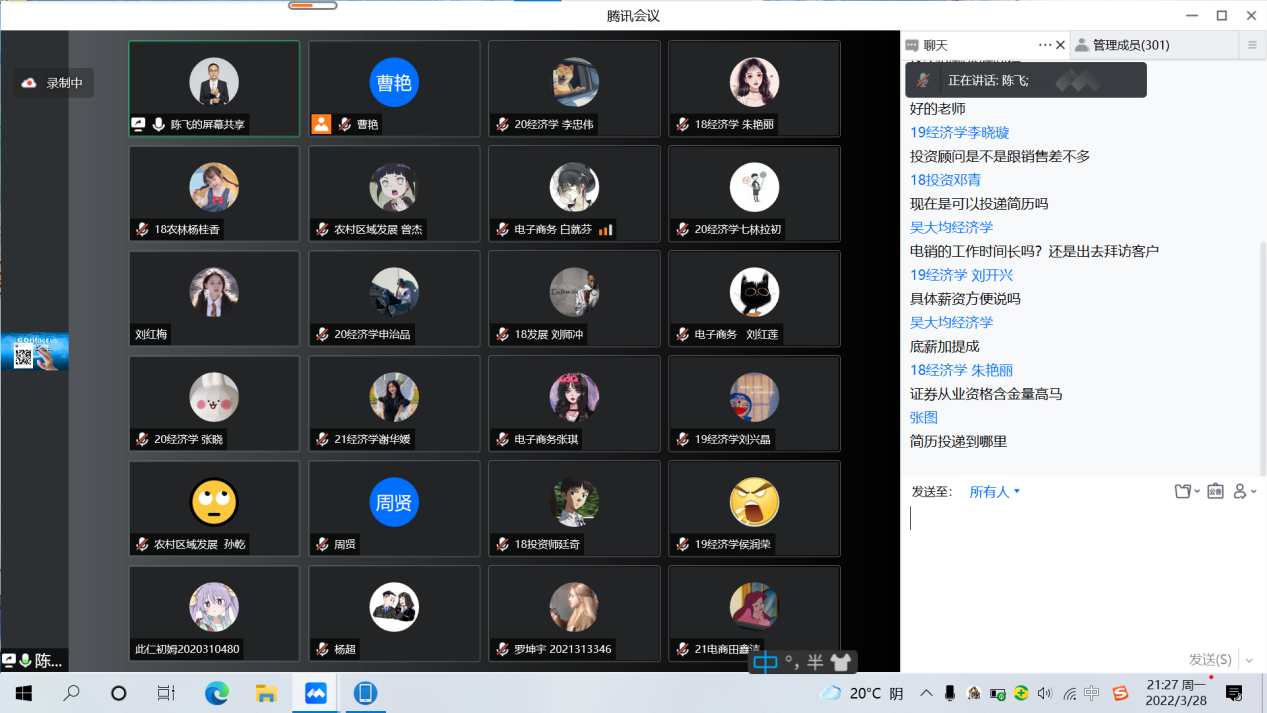Screen dimensions: 1267x713
Task: Click sender name 19经济学李晓璇 in chat
Action: click(959, 132)
